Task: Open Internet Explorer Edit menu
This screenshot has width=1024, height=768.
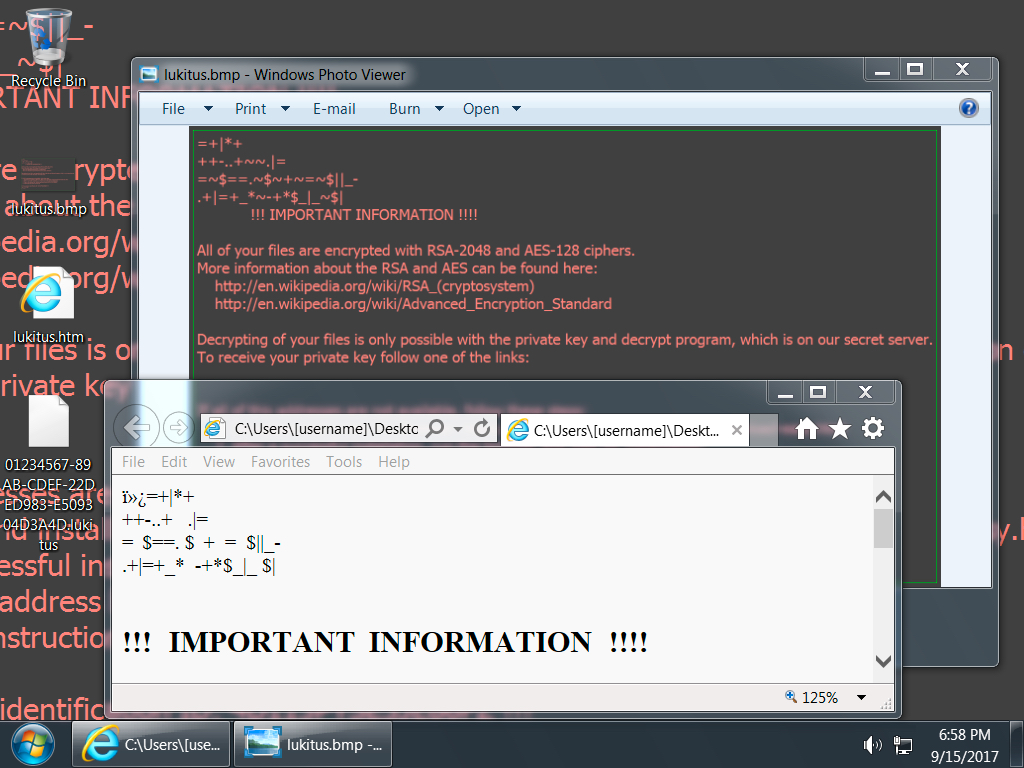Action: pyautogui.click(x=174, y=462)
